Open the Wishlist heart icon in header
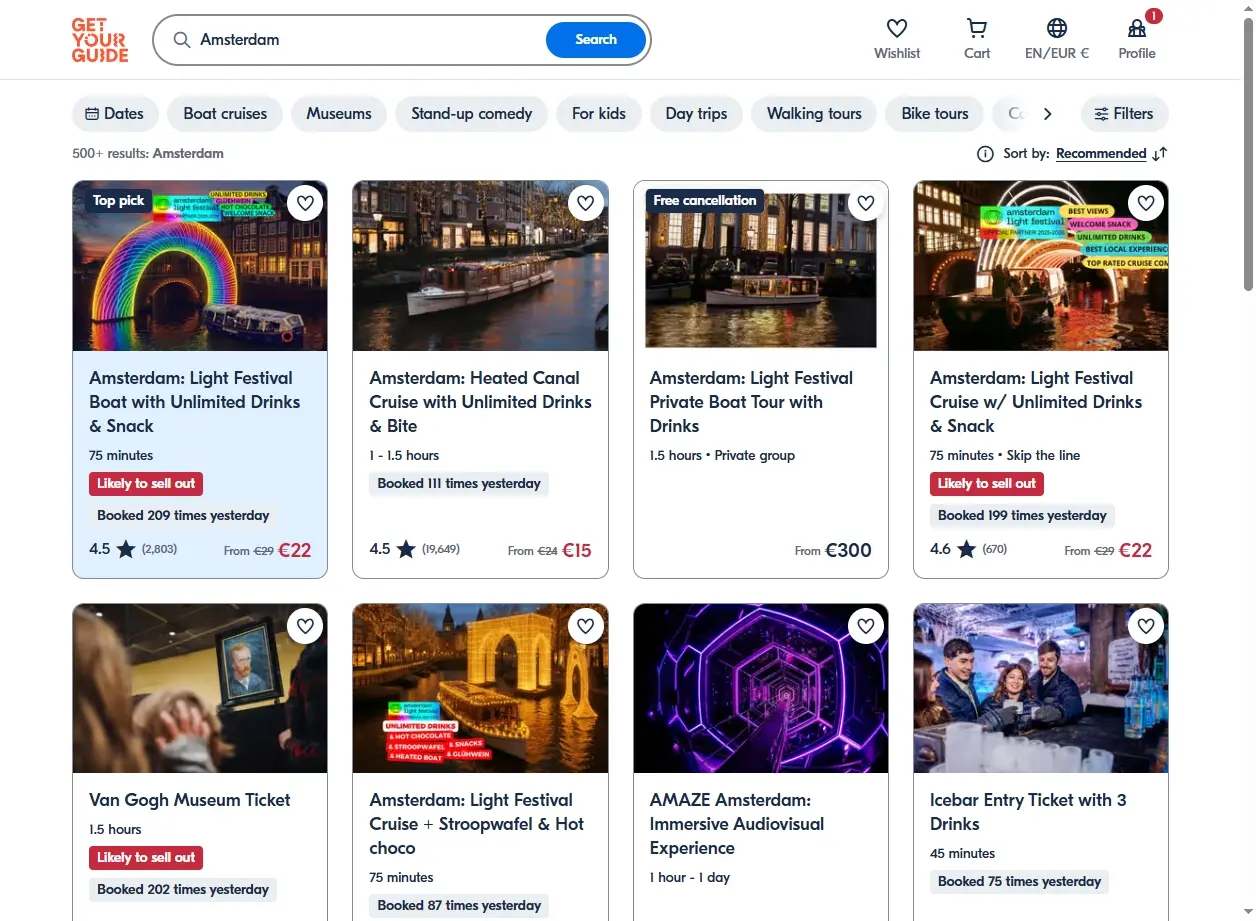This screenshot has height=921, width=1256. 897,28
